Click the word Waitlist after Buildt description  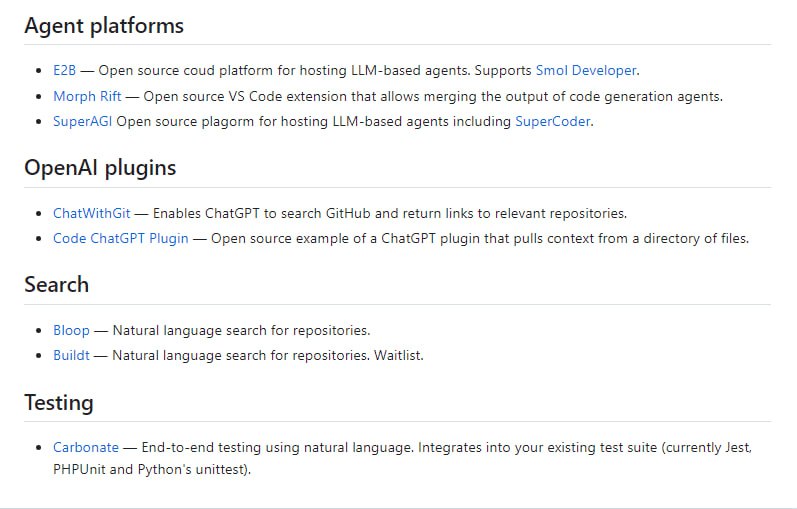pyautogui.click(x=398, y=356)
